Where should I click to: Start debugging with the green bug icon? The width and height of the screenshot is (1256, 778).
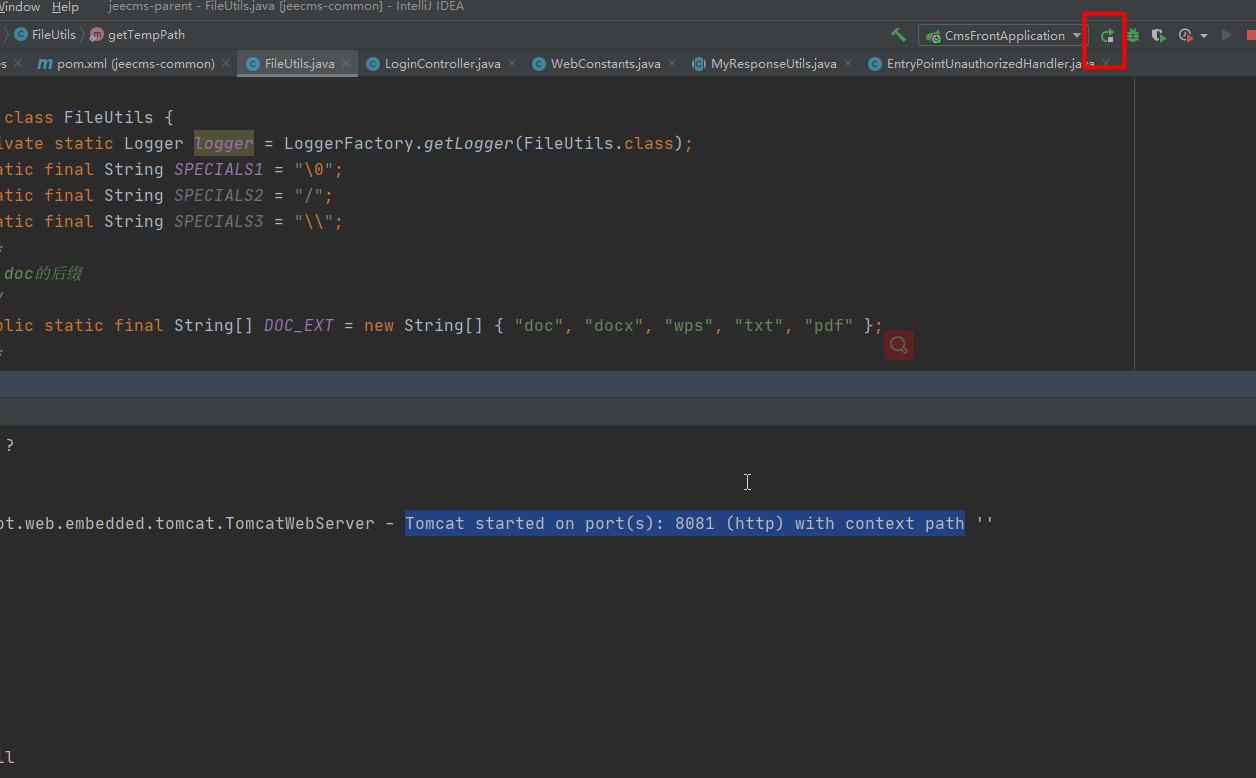1133,36
